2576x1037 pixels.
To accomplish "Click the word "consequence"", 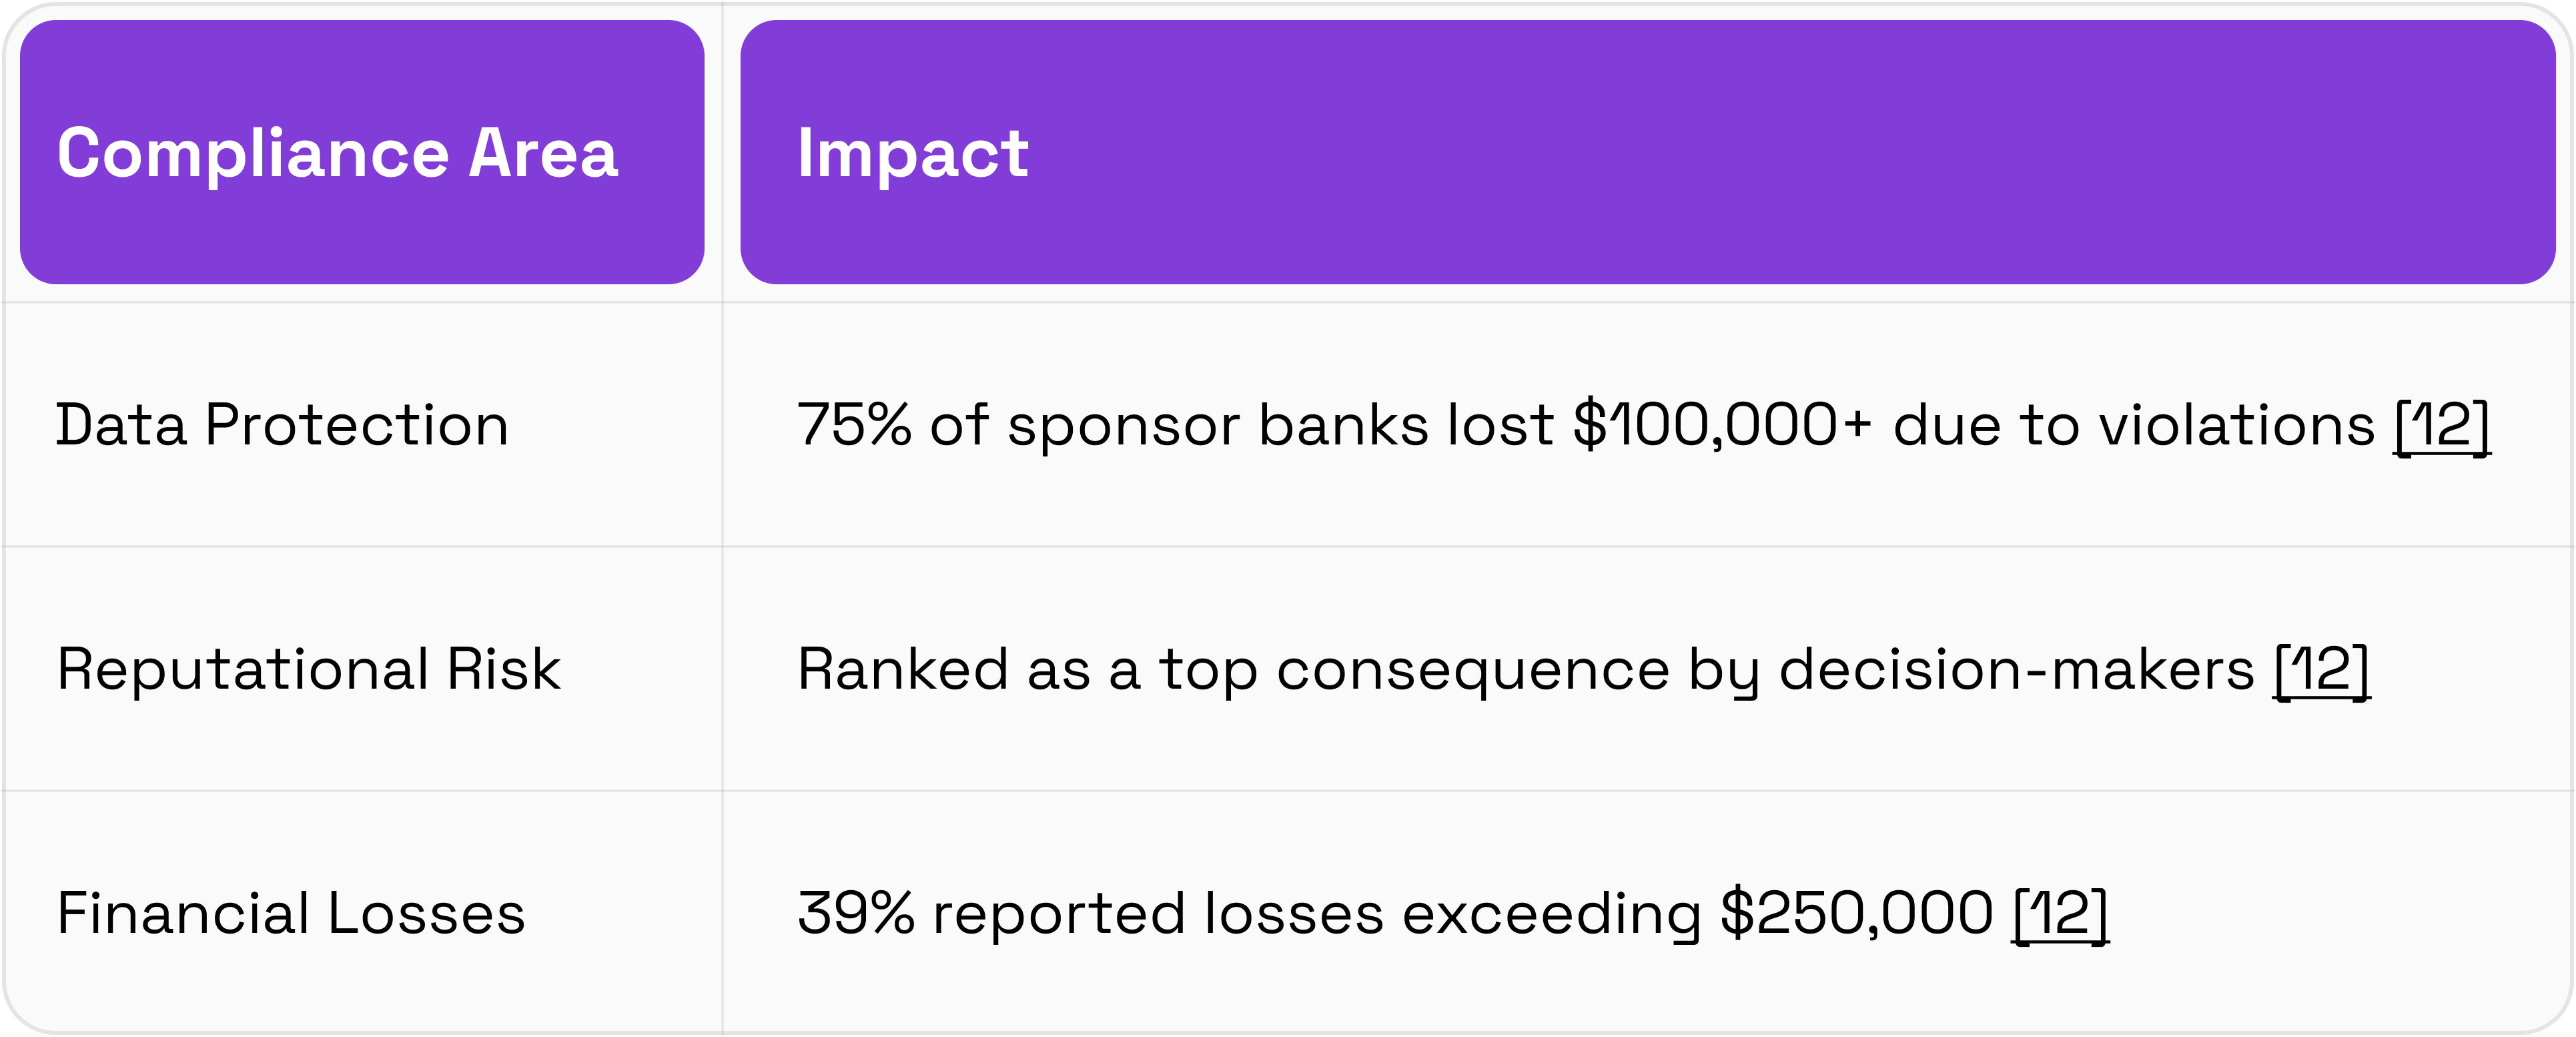I will [x=1473, y=669].
